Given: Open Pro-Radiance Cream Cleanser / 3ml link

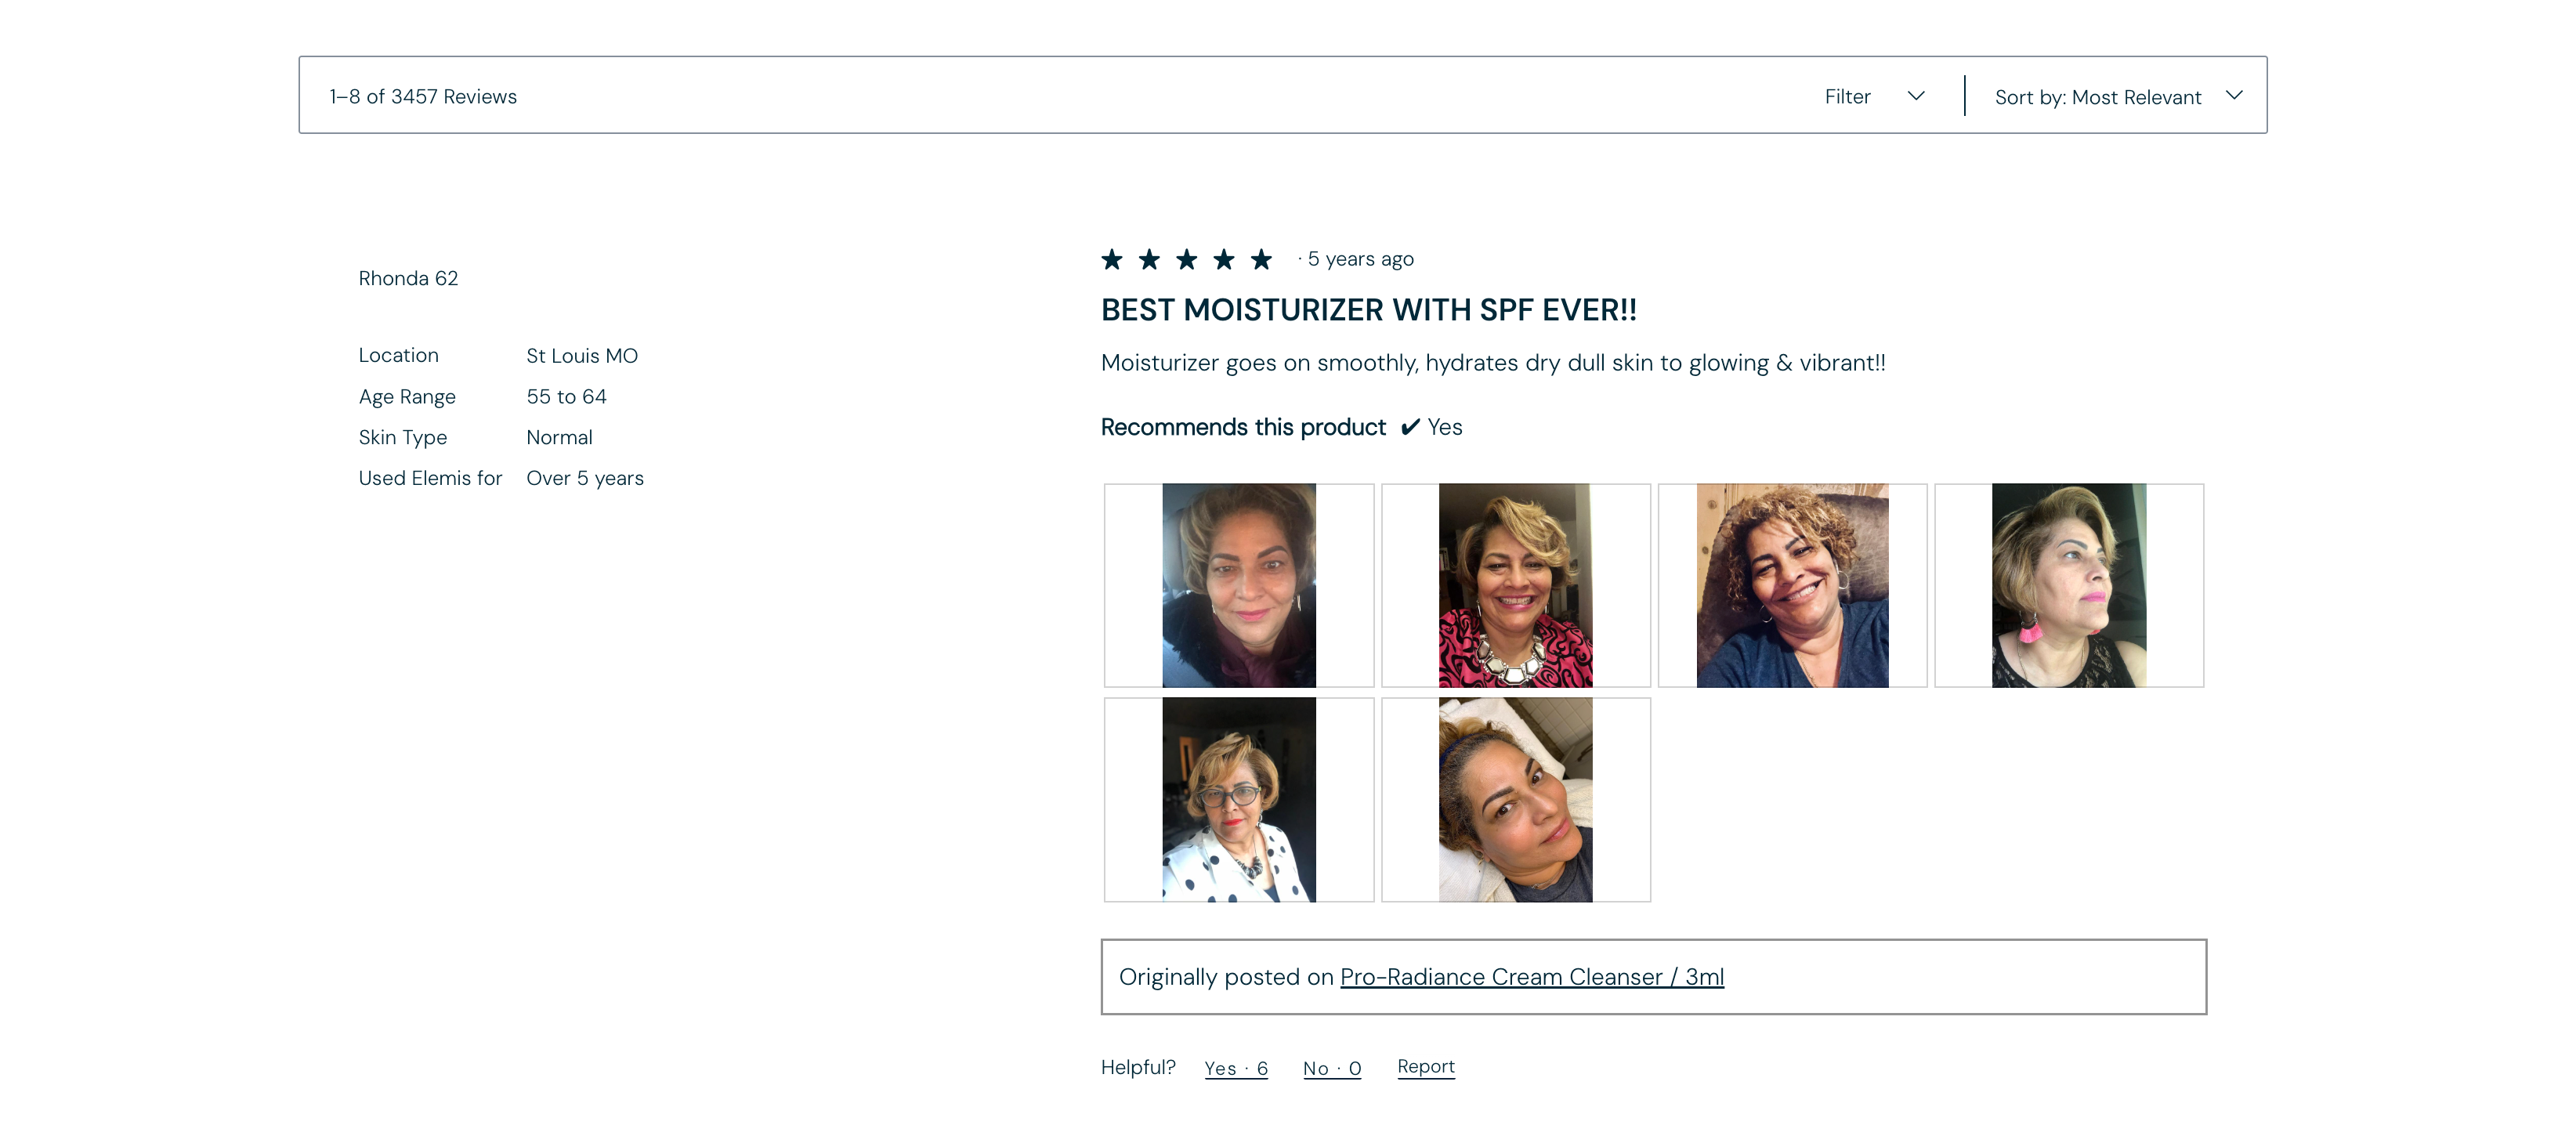Looking at the screenshot, I should click(1532, 977).
